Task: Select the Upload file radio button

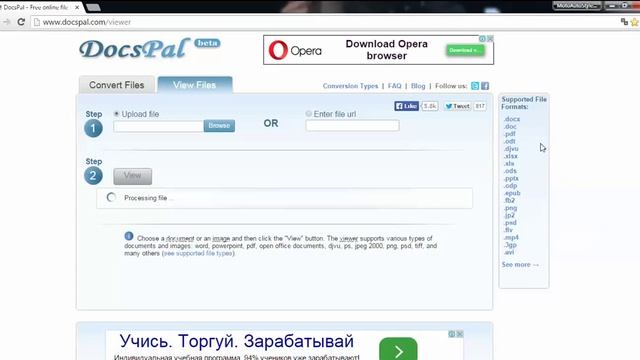Action: click(x=116, y=114)
